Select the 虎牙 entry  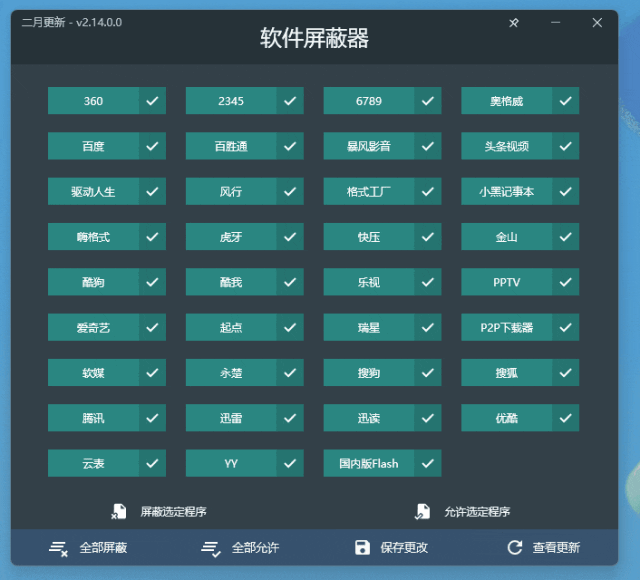[231, 237]
